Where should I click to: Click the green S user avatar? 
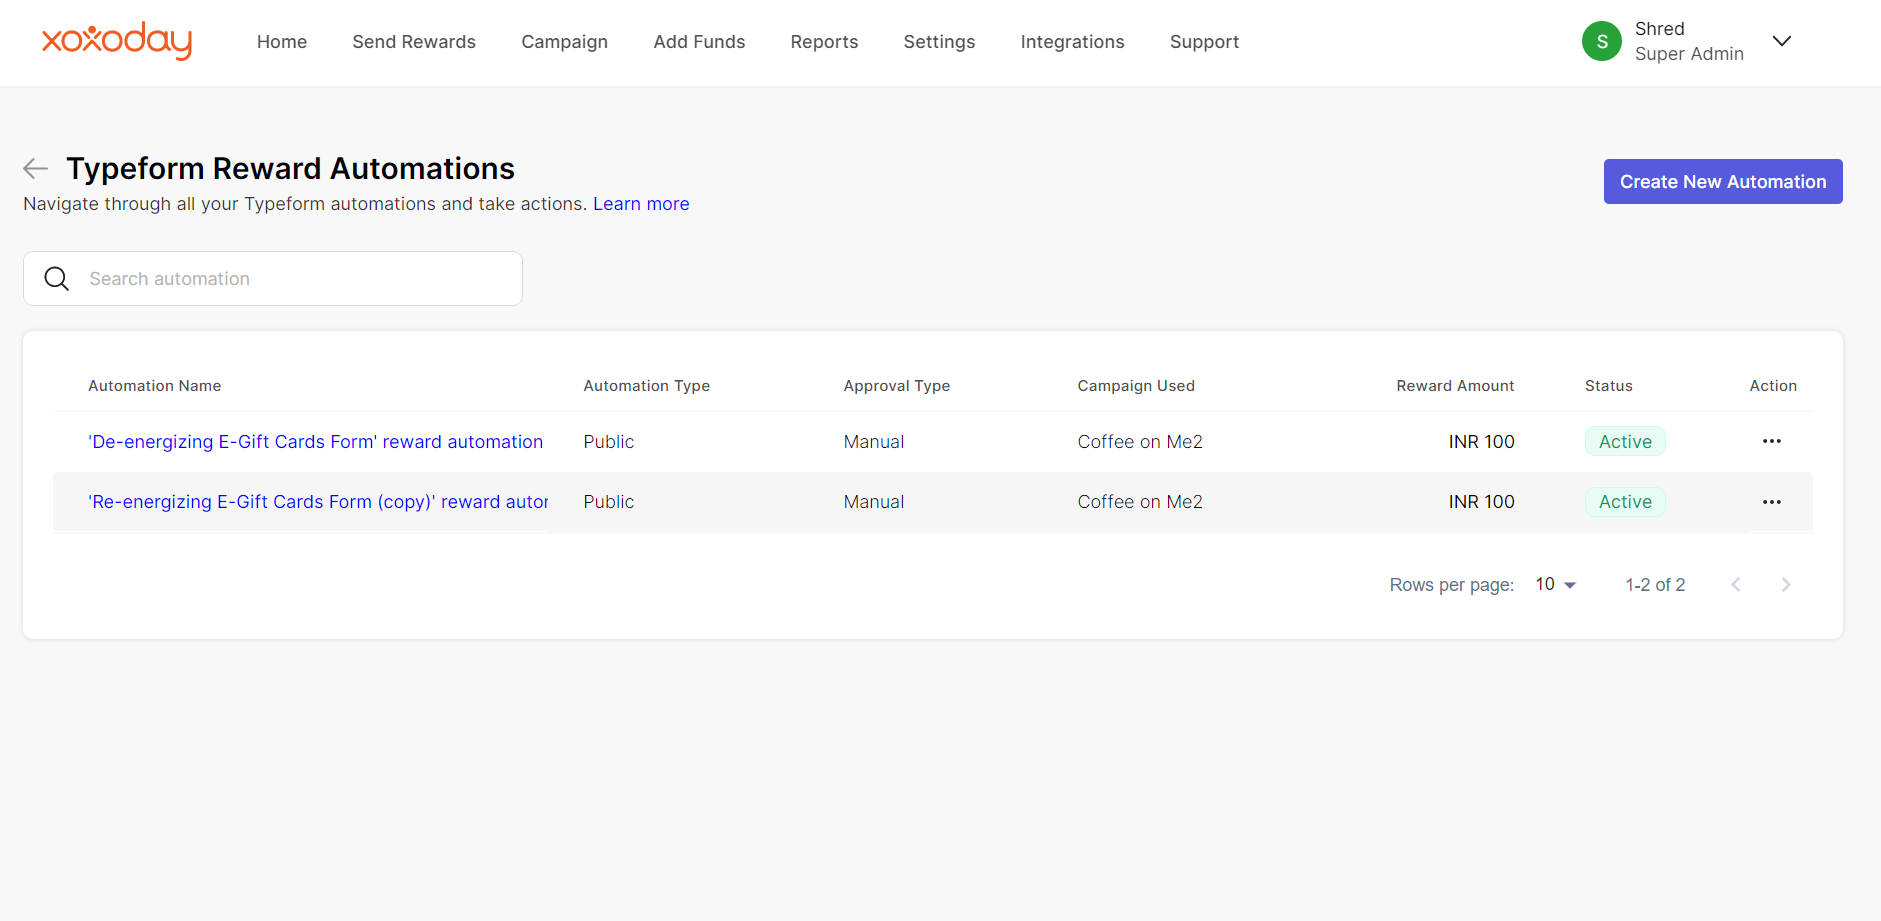[1601, 41]
